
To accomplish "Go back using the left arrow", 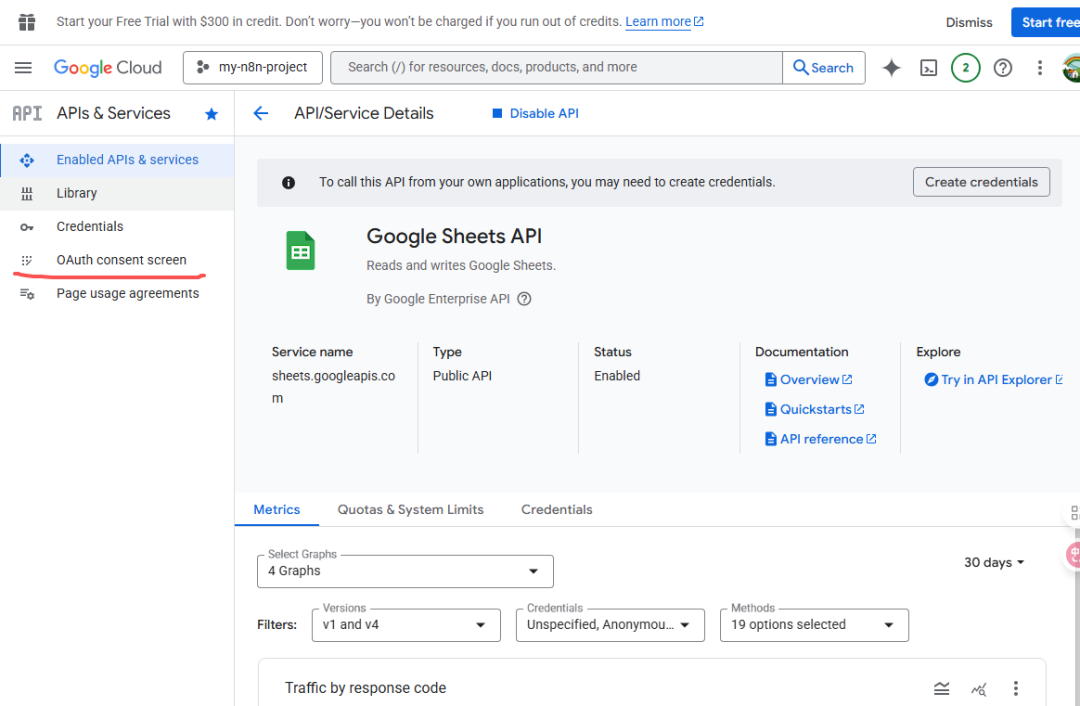I will click(261, 114).
